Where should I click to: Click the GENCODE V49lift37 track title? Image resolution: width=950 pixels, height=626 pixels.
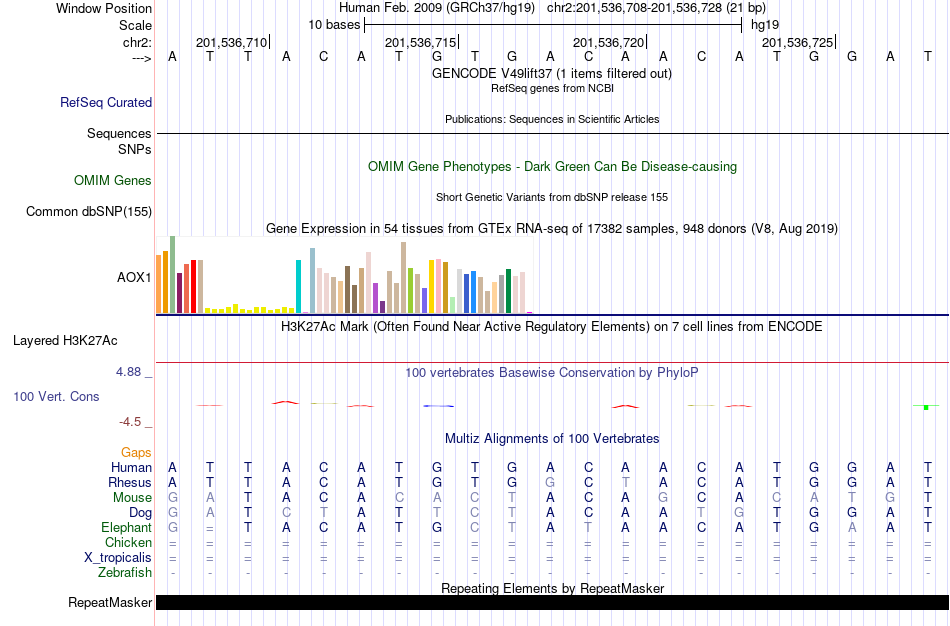(x=552, y=73)
